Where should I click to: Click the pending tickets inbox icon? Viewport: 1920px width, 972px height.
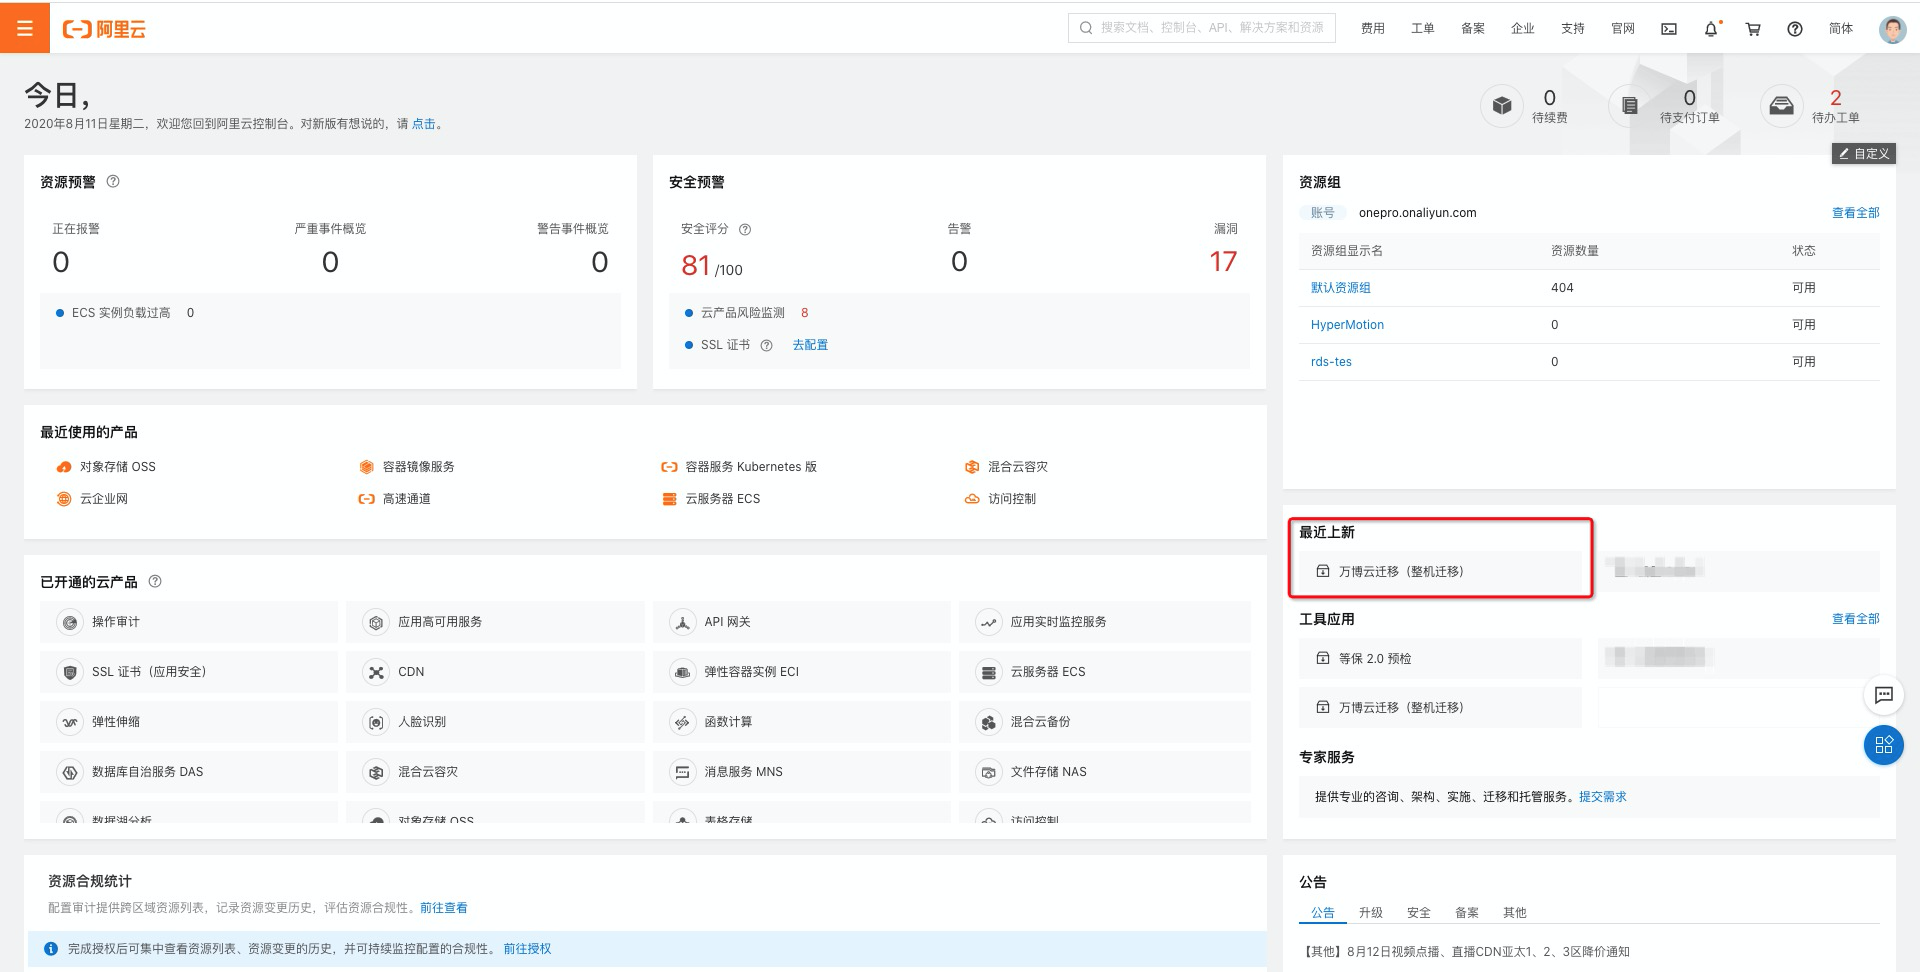click(1782, 106)
